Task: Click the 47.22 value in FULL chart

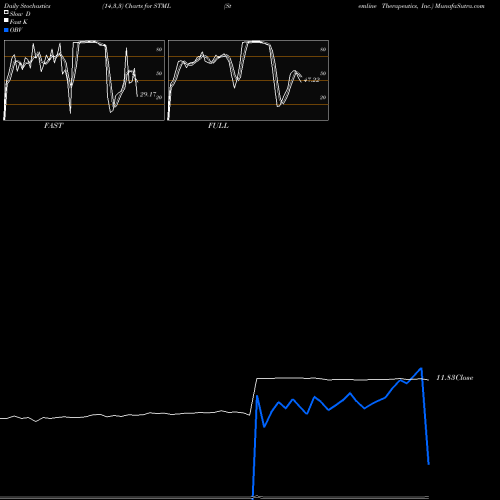Action: (x=312, y=80)
